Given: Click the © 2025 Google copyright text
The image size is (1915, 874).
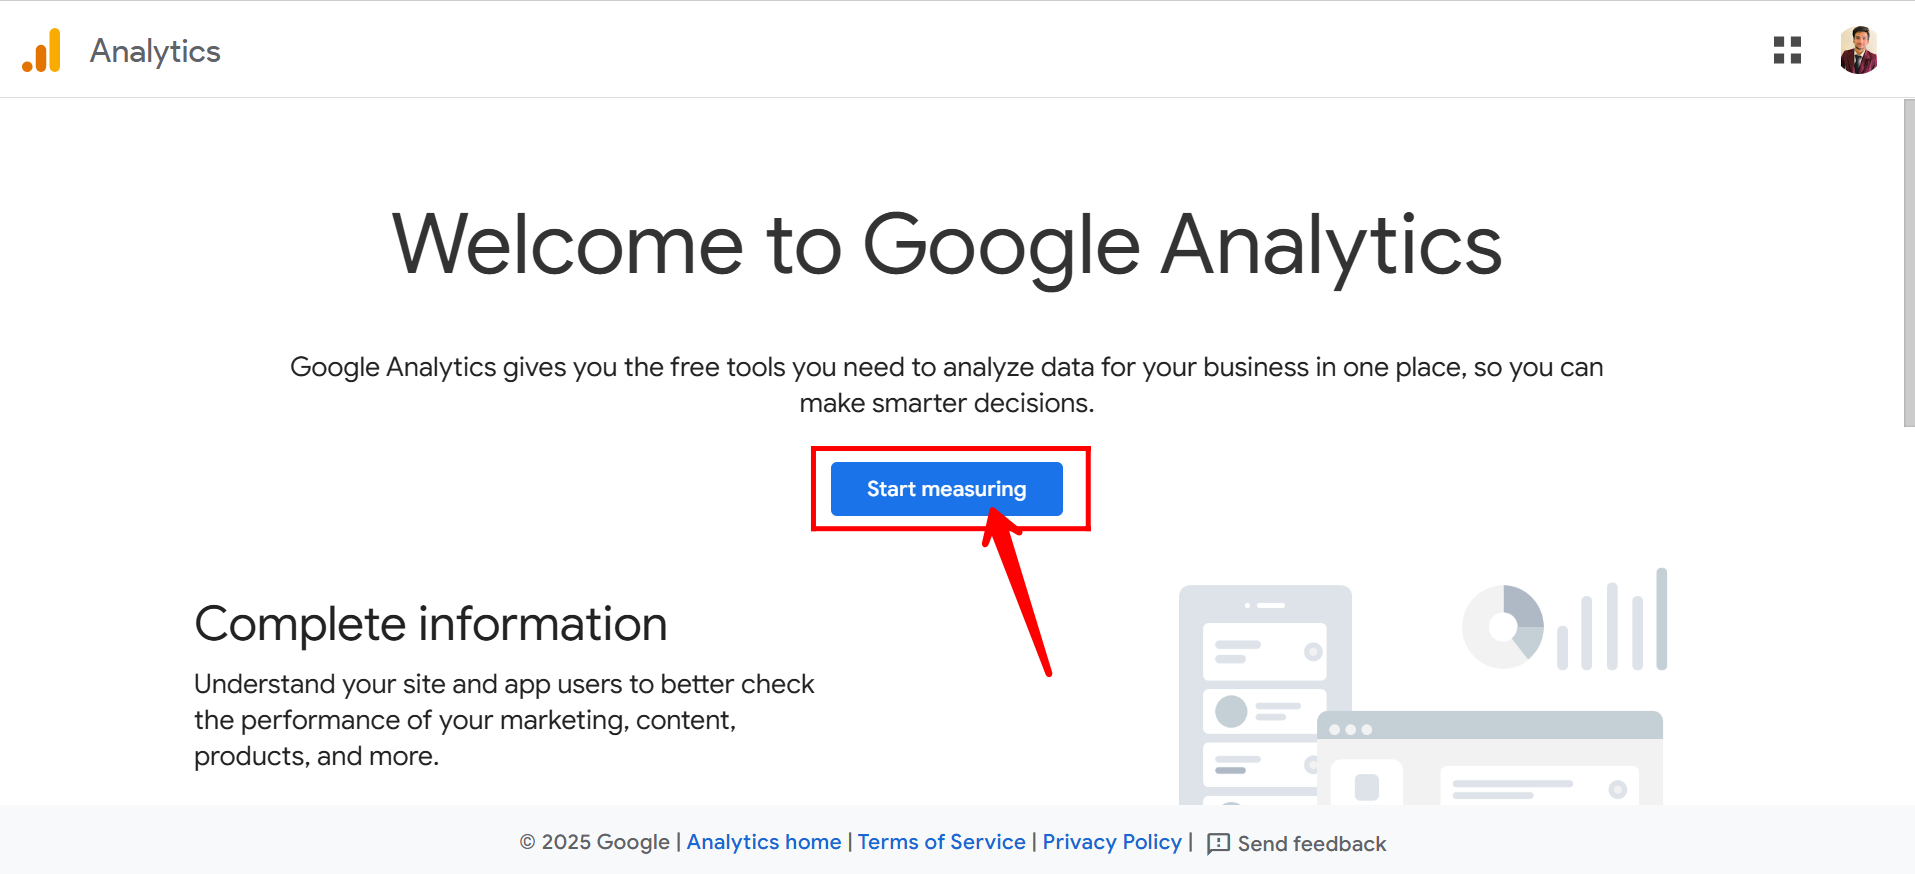Looking at the screenshot, I should [594, 842].
